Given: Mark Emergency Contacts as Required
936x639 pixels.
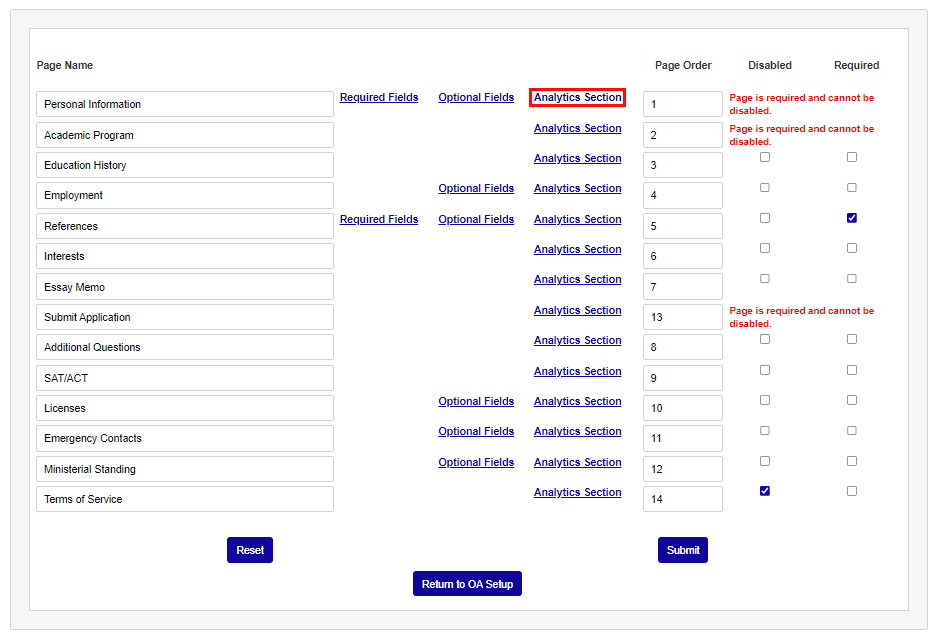Looking at the screenshot, I should pyautogui.click(x=852, y=430).
